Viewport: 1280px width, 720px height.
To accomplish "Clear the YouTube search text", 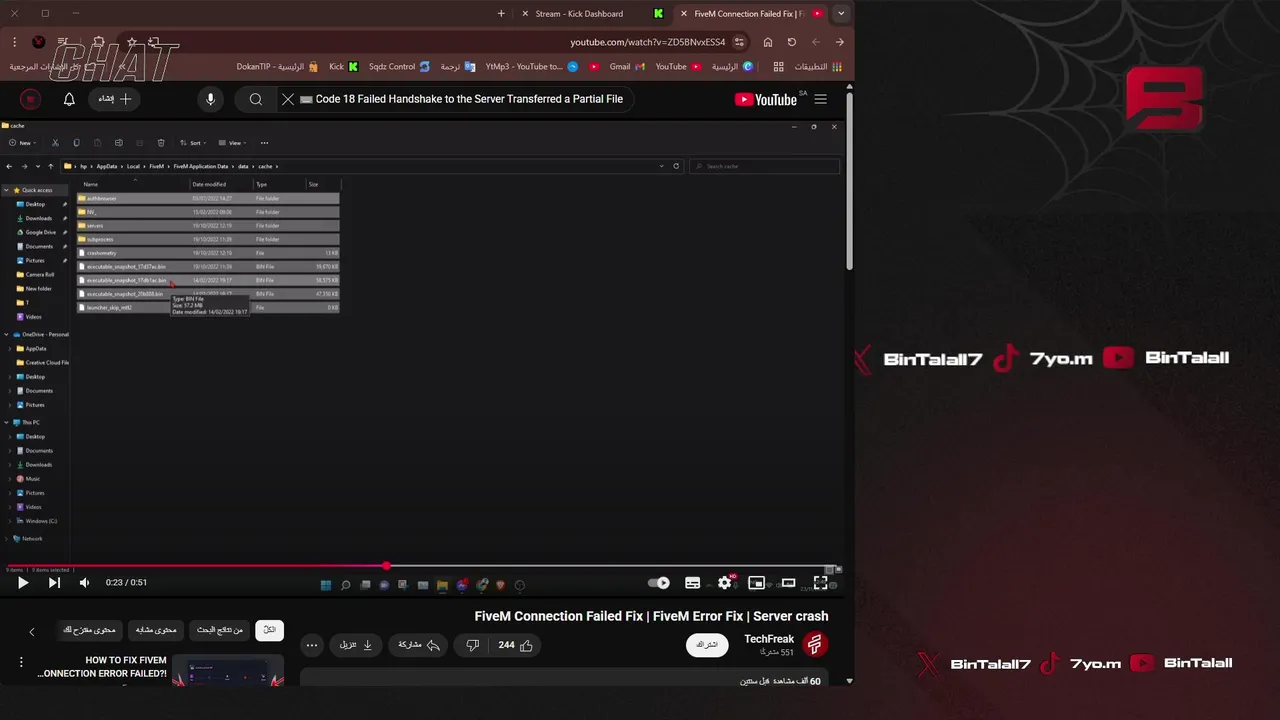I will pyautogui.click(x=288, y=99).
